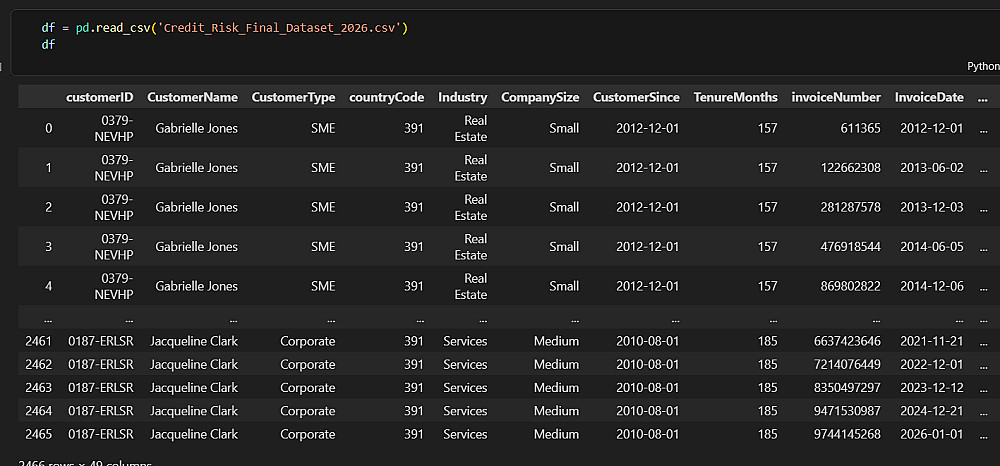1000x466 pixels.
Task: Select the TenureMonths column header
Action: pyautogui.click(x=735, y=97)
